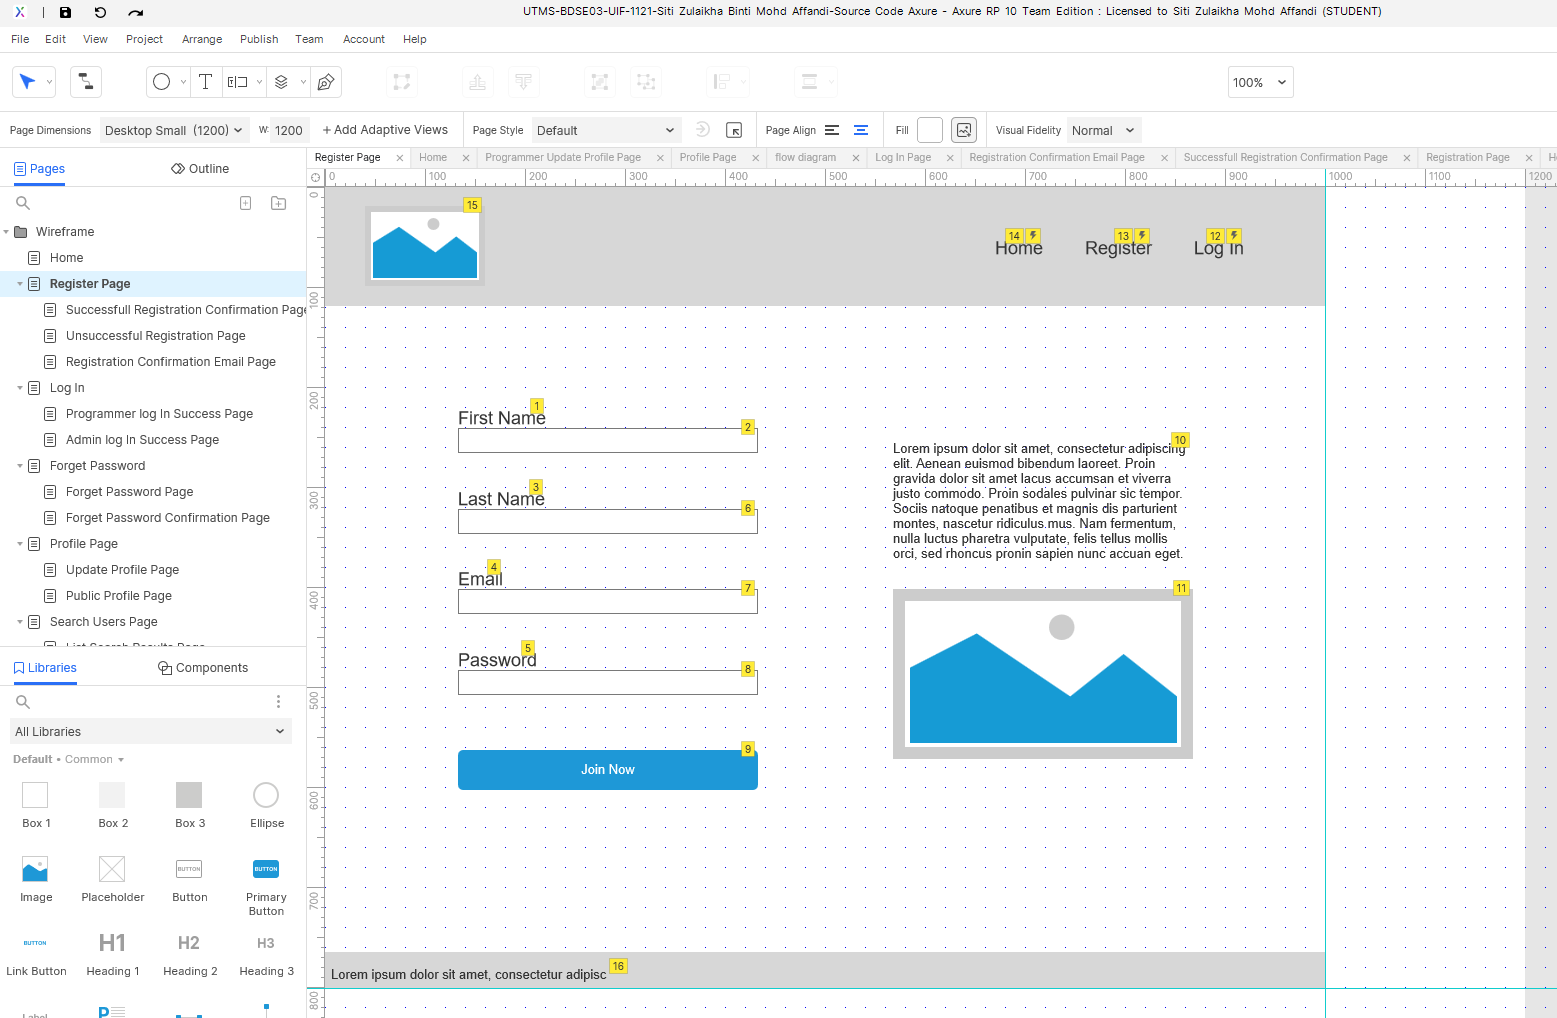Search libraries using the magnifier icon
The height and width of the screenshot is (1018, 1557).
coord(23,701)
